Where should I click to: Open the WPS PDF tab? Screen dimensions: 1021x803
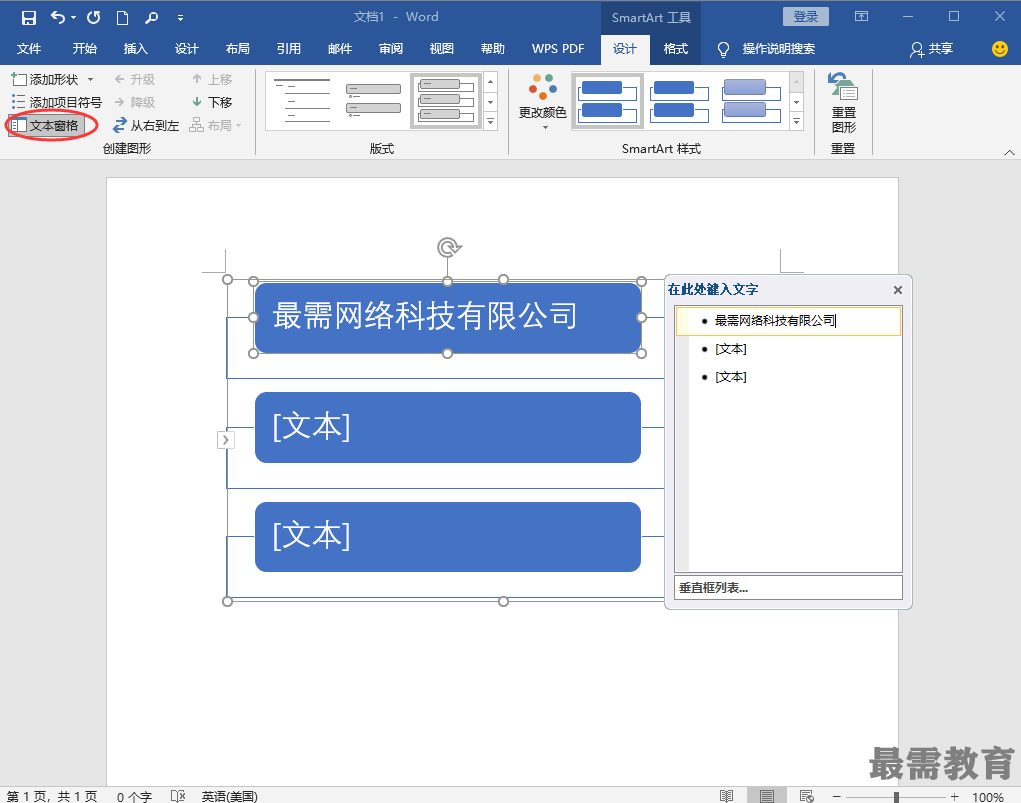point(558,49)
